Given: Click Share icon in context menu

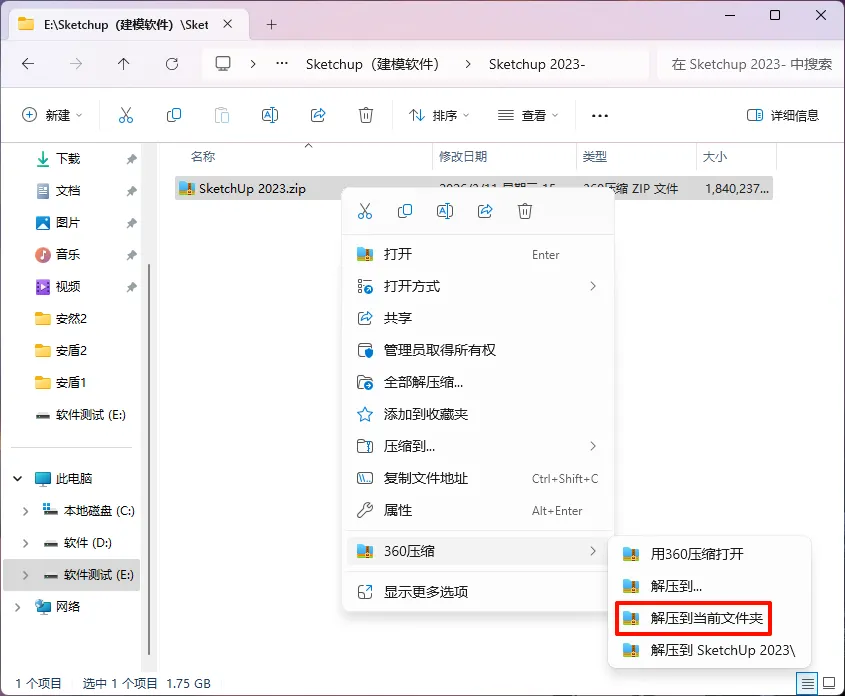Looking at the screenshot, I should [x=485, y=211].
